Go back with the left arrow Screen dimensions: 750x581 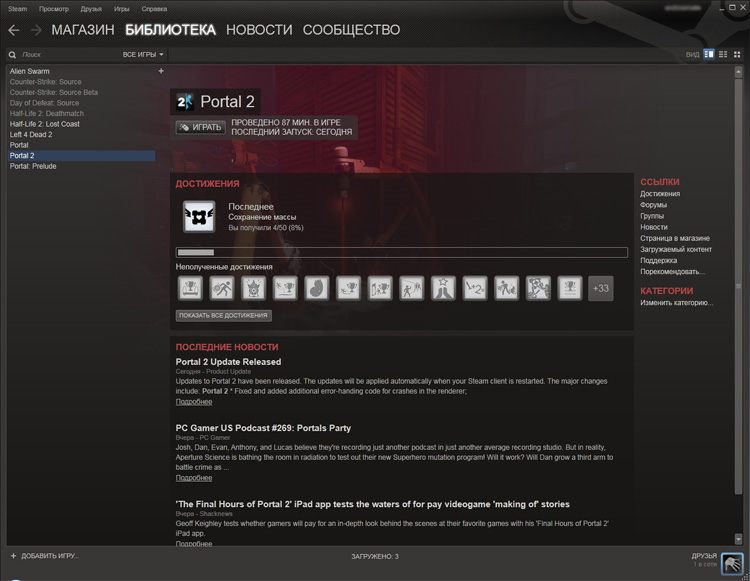coord(14,30)
